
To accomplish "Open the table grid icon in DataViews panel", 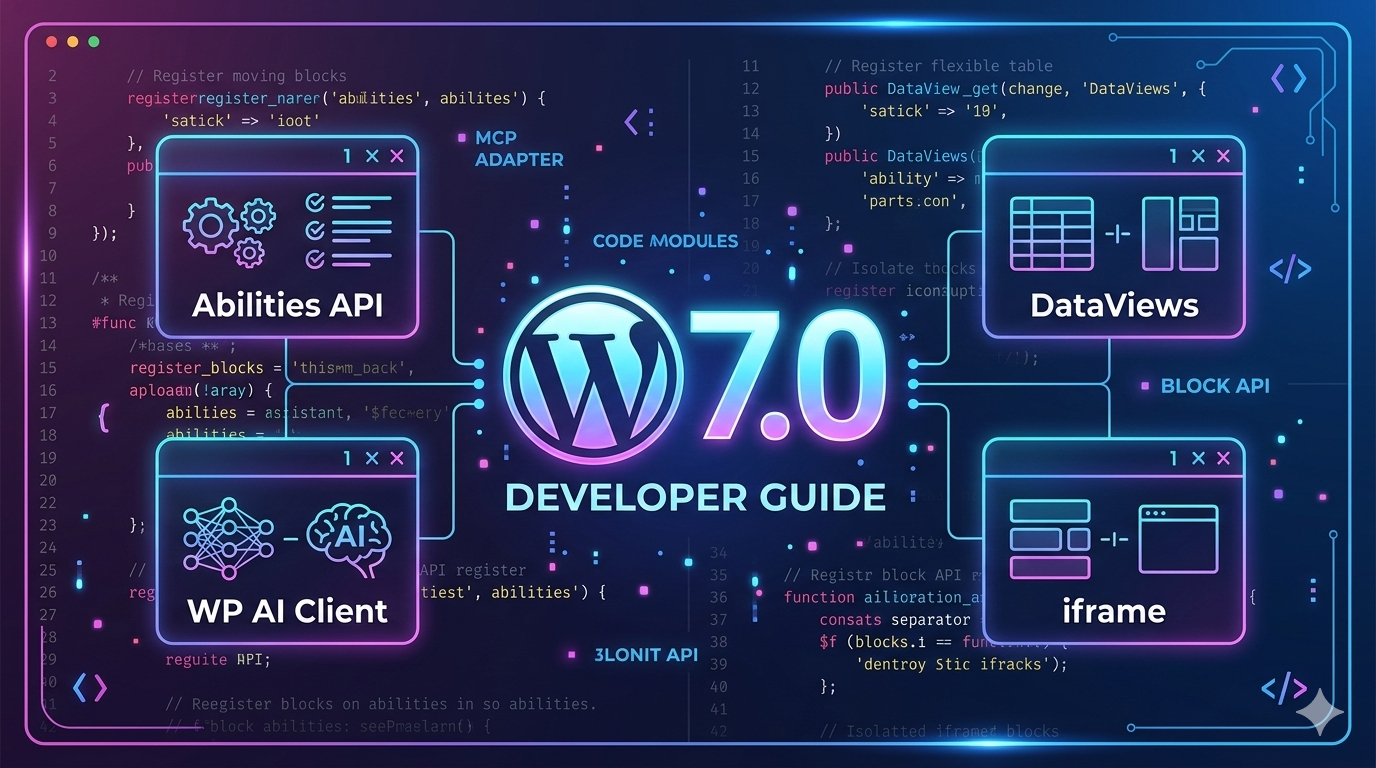I will click(1051, 233).
